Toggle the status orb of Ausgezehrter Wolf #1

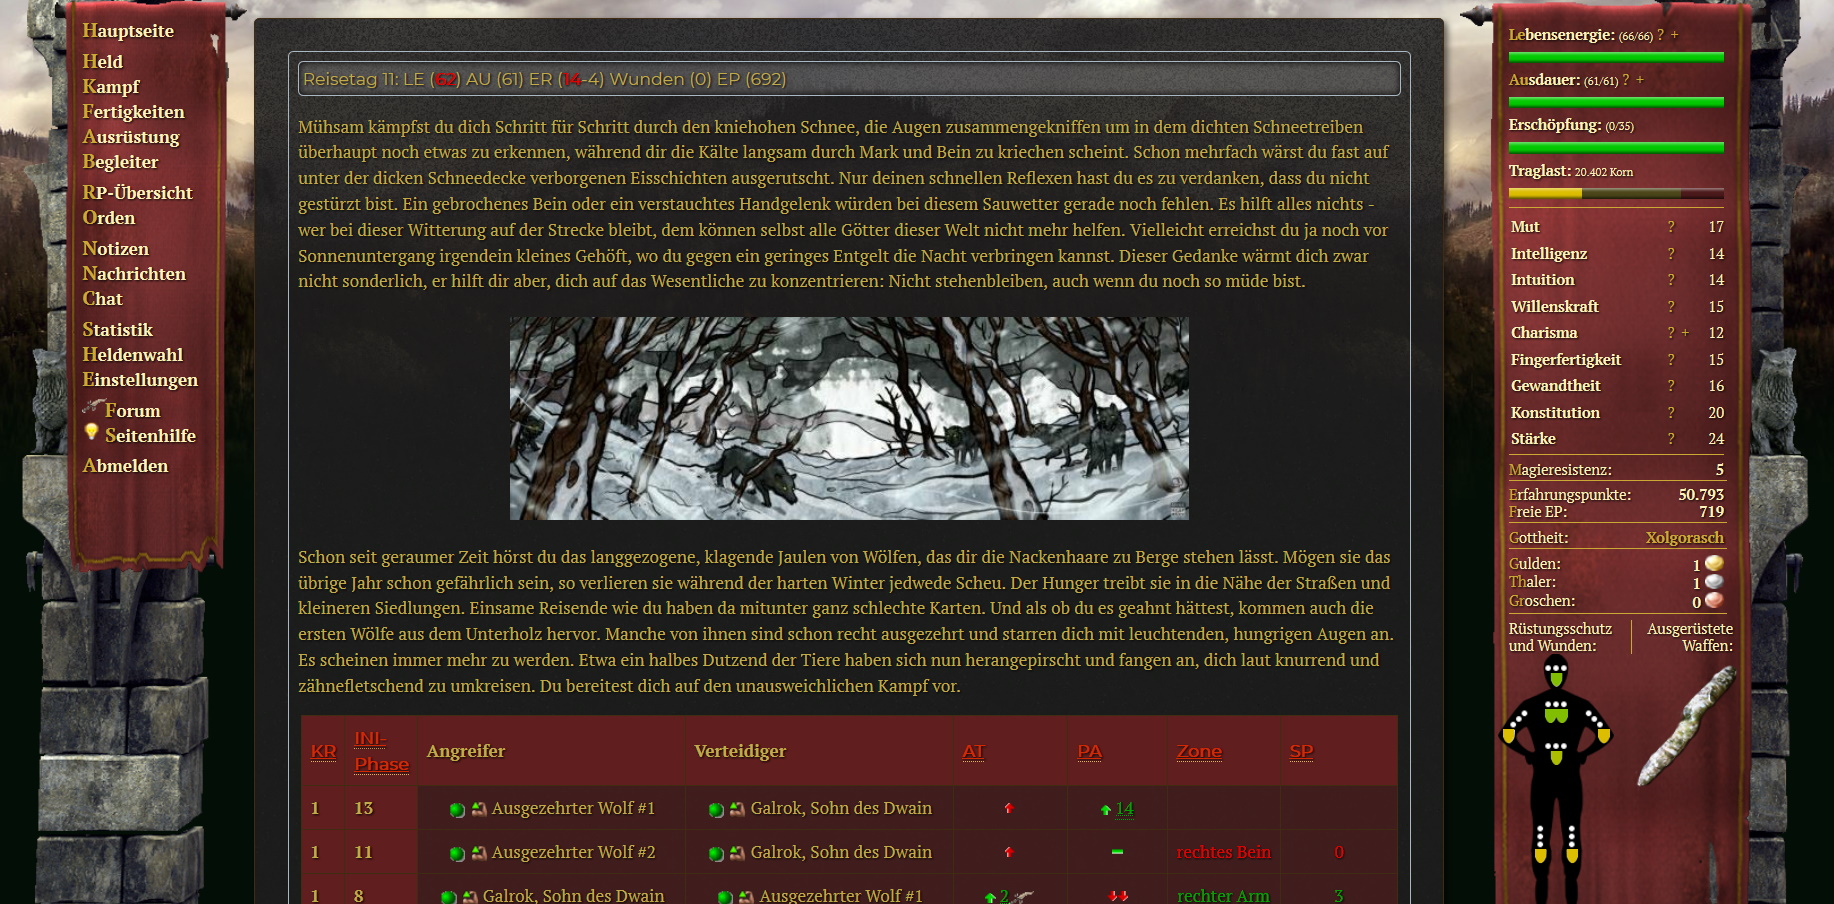pyautogui.click(x=455, y=808)
